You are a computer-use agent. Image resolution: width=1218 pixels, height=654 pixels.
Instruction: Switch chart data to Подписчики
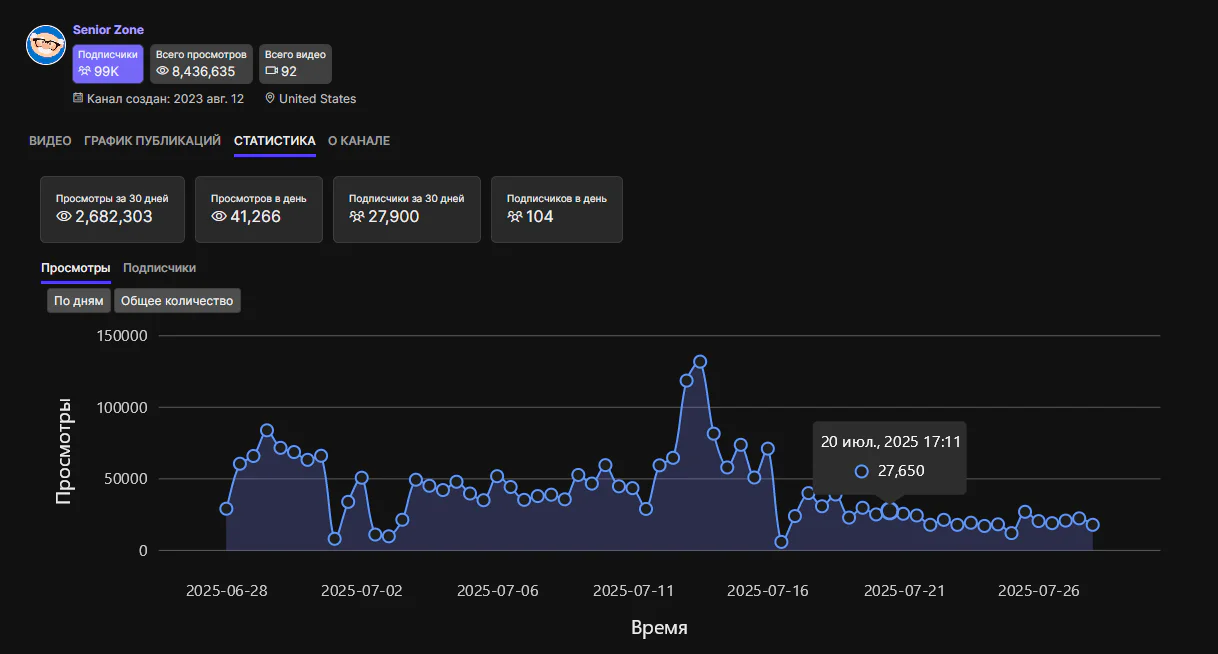pyautogui.click(x=159, y=267)
